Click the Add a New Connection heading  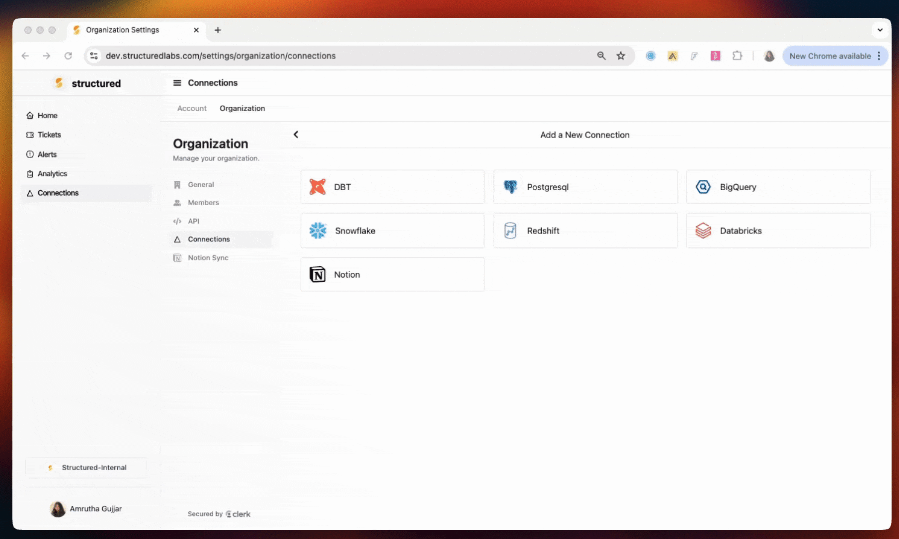pyautogui.click(x=585, y=135)
